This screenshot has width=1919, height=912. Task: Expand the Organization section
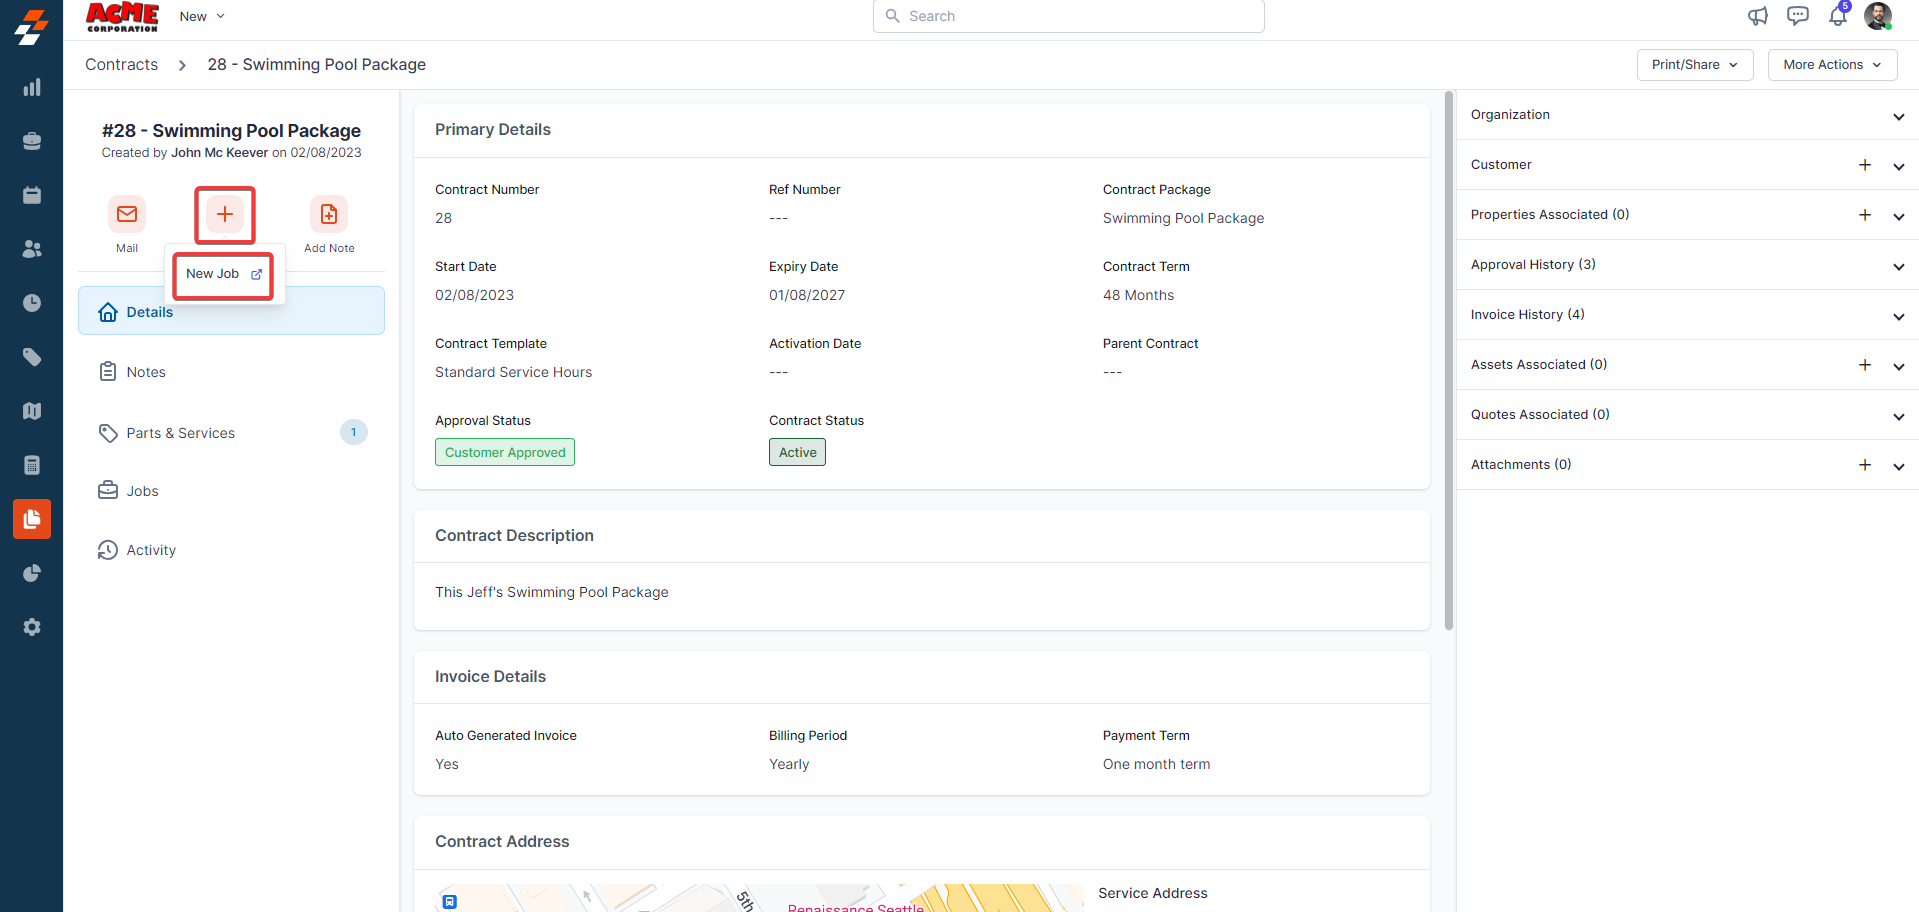click(1898, 116)
